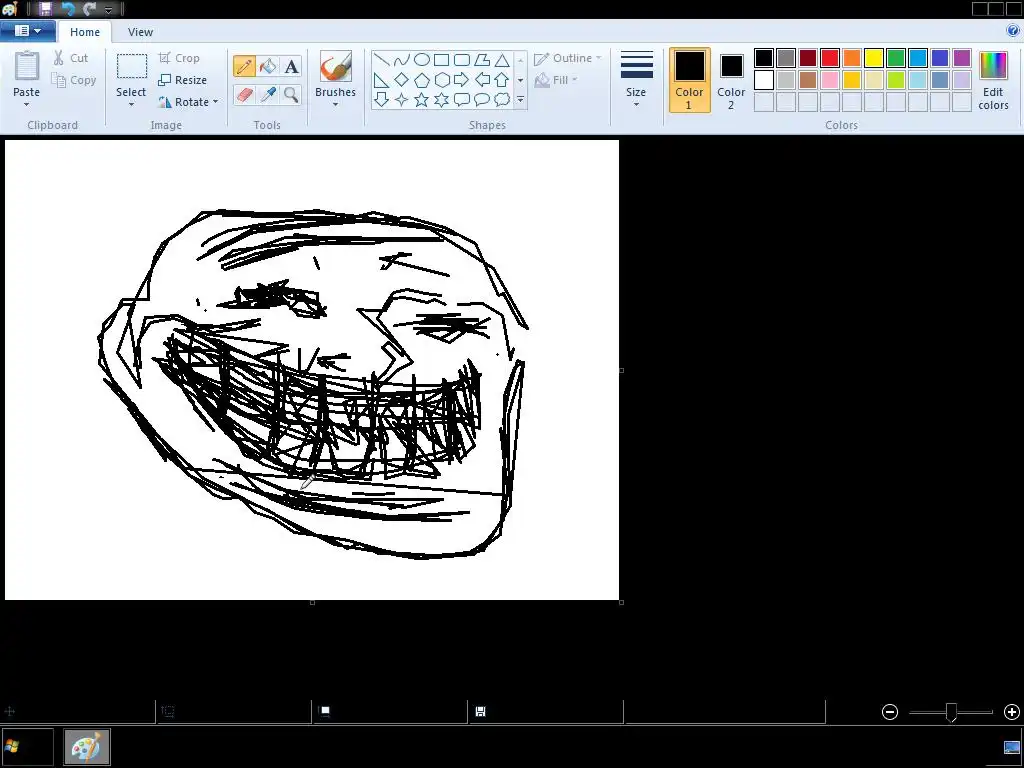Select the Fill with color bucket tool

[268, 66]
